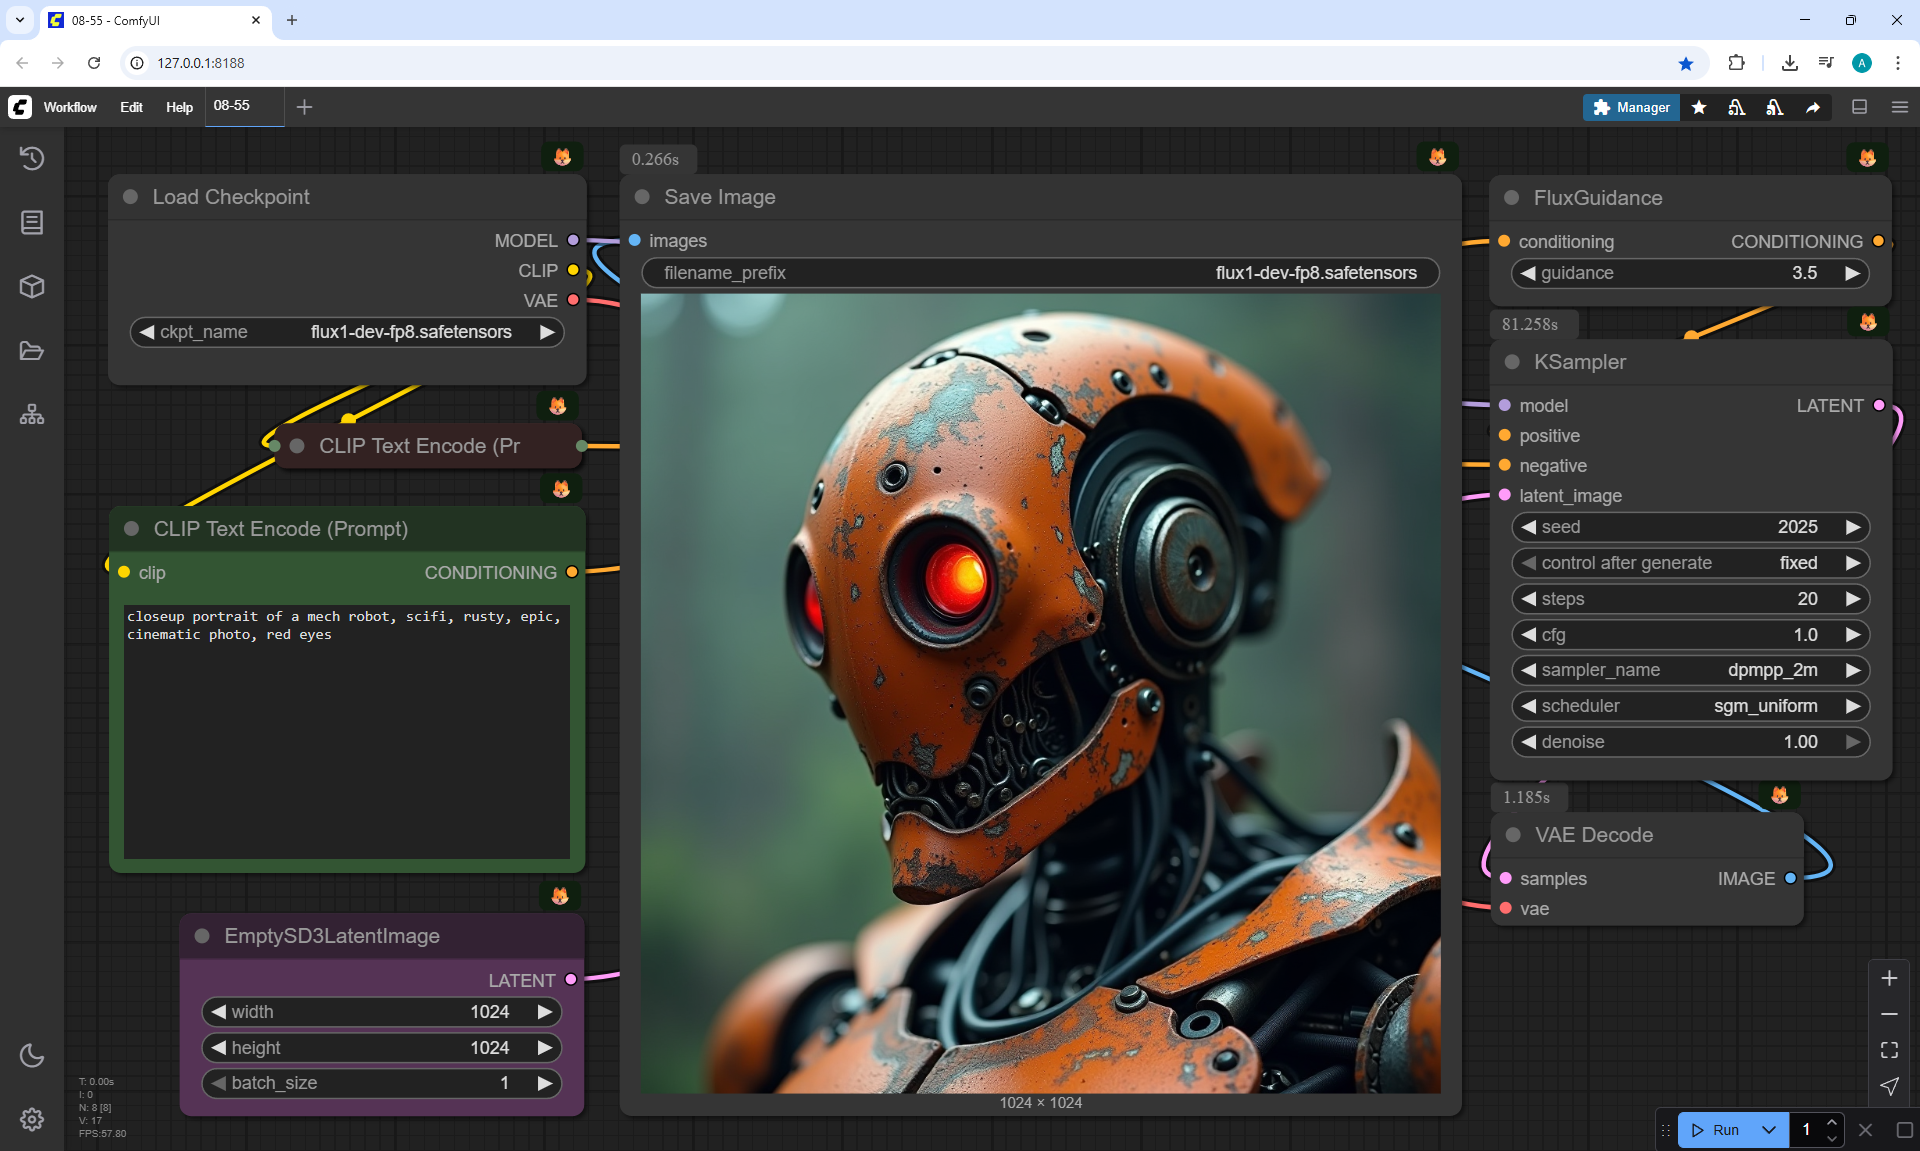This screenshot has width=1920, height=1151.
Task: Open the model library tree icon
Action: coord(32,415)
